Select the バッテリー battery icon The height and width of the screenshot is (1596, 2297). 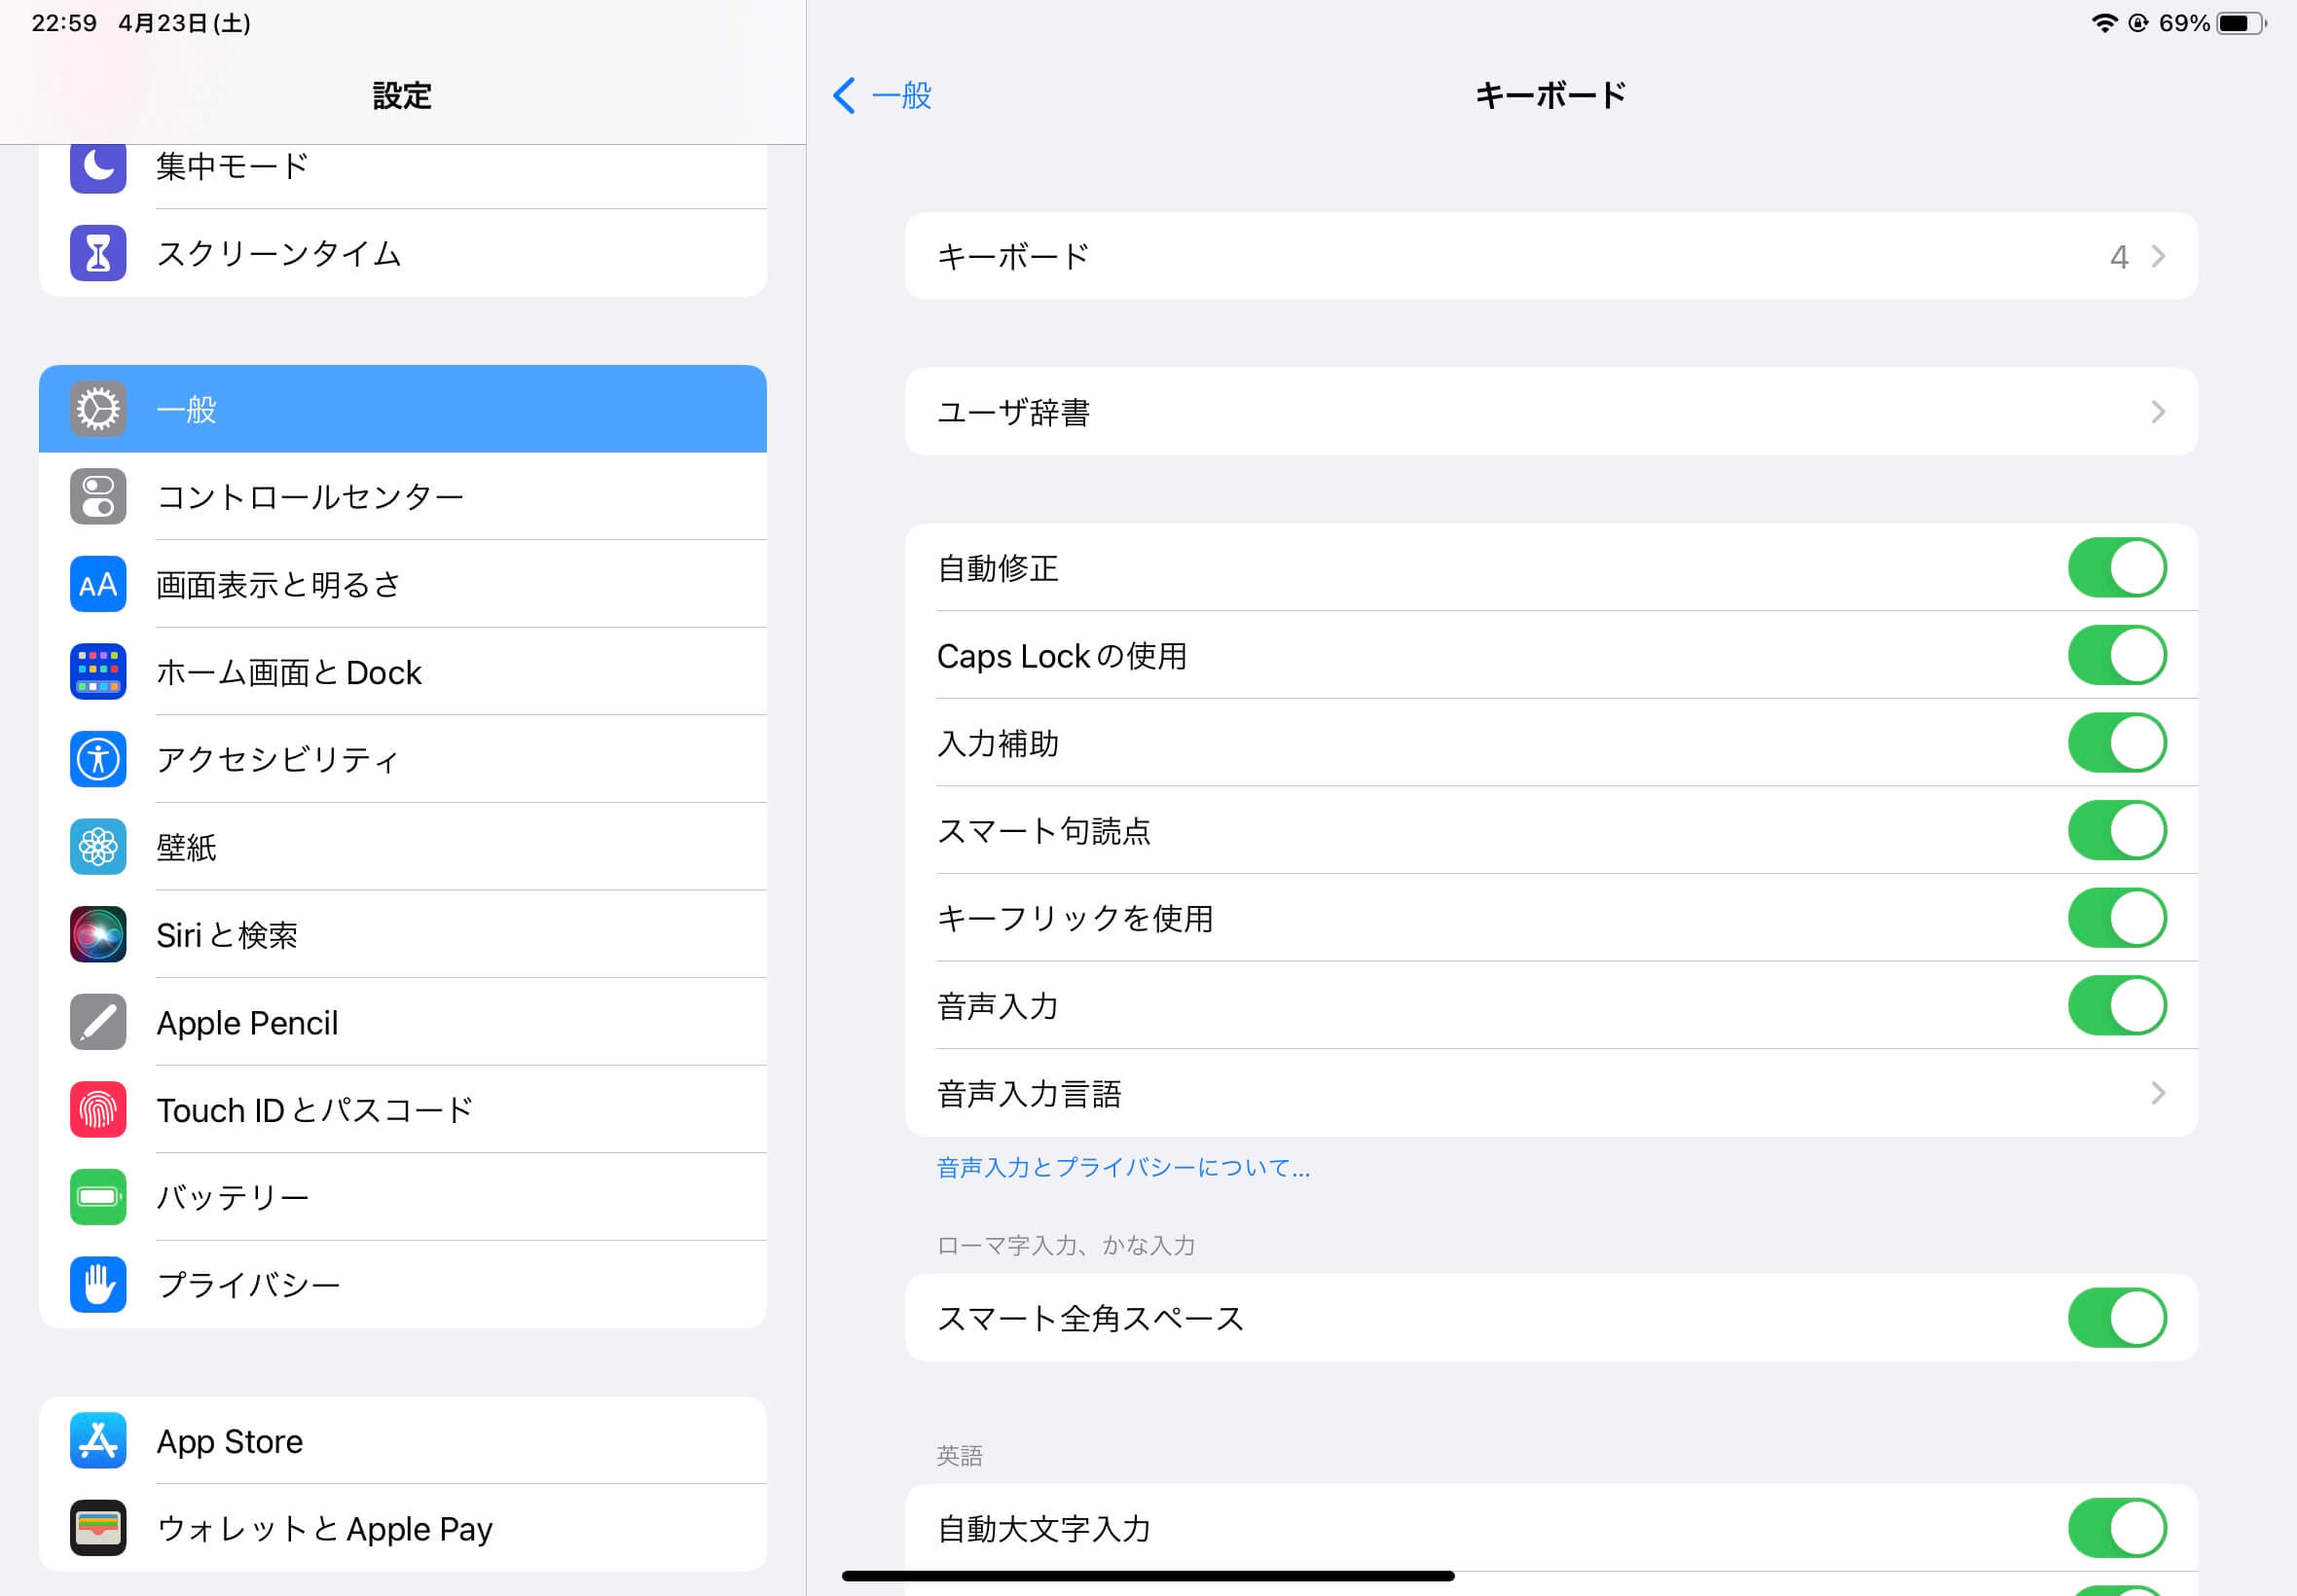tap(98, 1197)
